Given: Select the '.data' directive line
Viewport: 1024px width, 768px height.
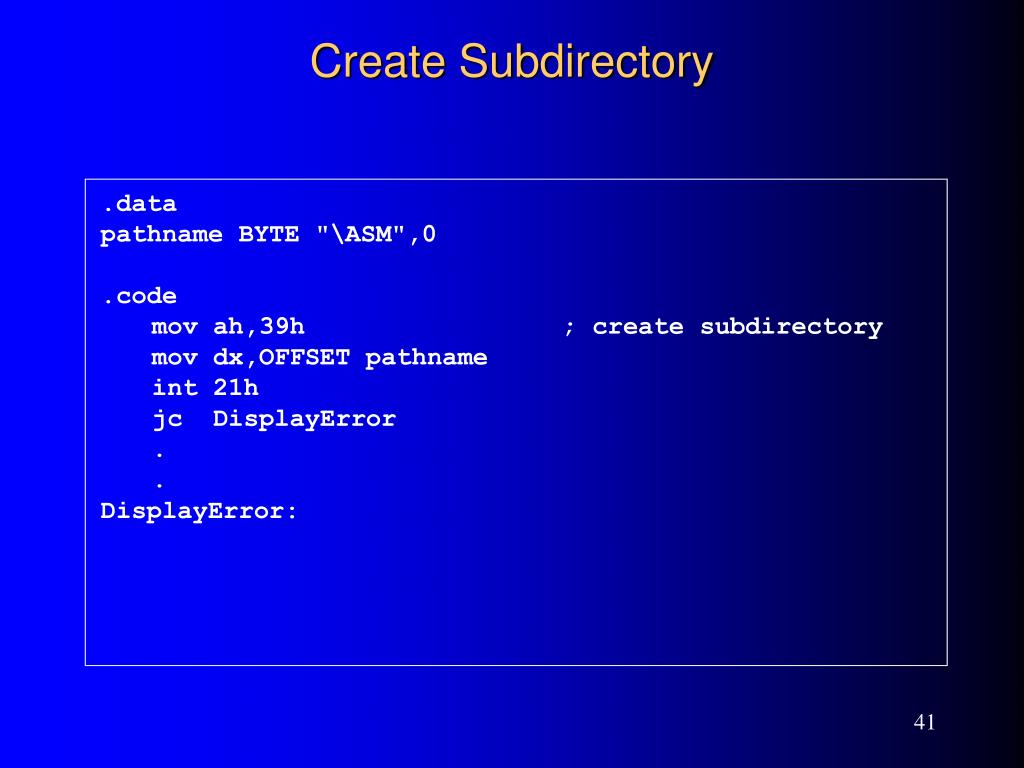Looking at the screenshot, I should 139,204.
